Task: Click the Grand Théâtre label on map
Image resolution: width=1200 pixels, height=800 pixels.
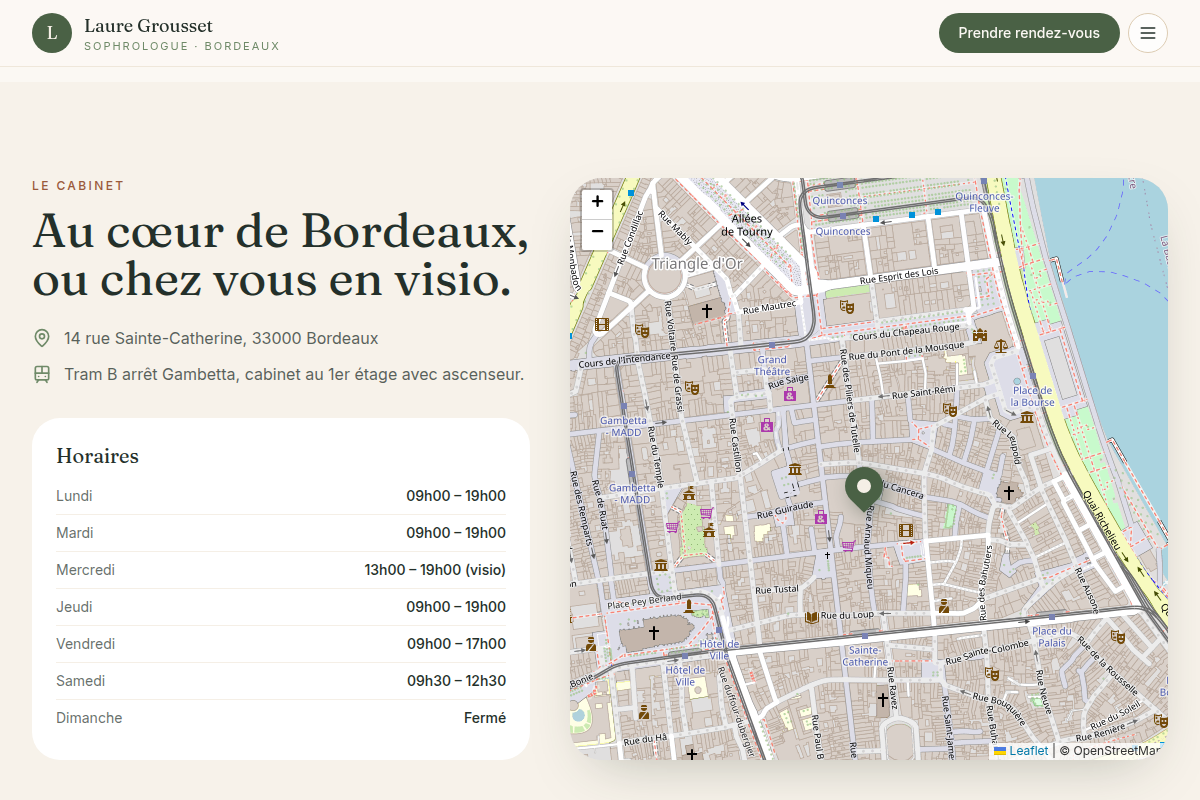Action: tap(772, 365)
